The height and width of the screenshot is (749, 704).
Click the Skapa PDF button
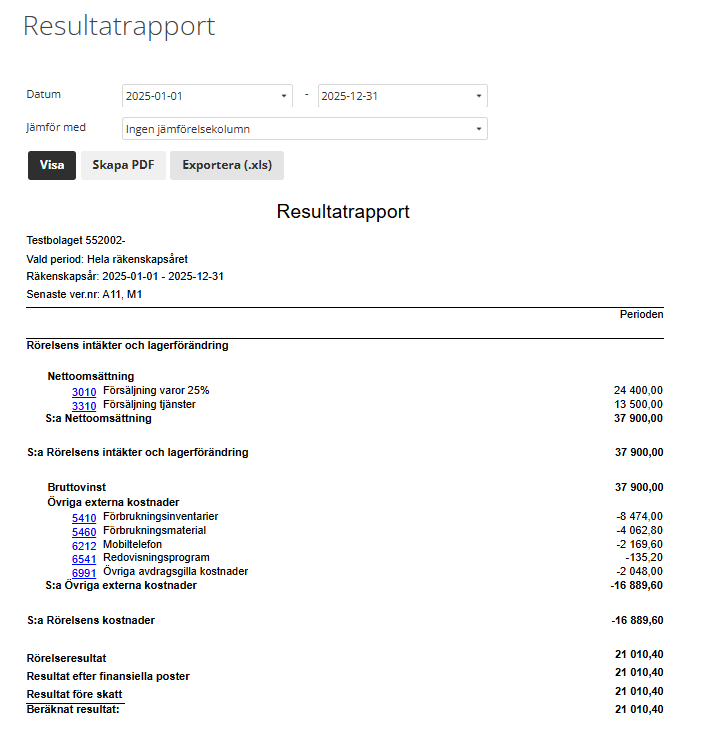123,165
